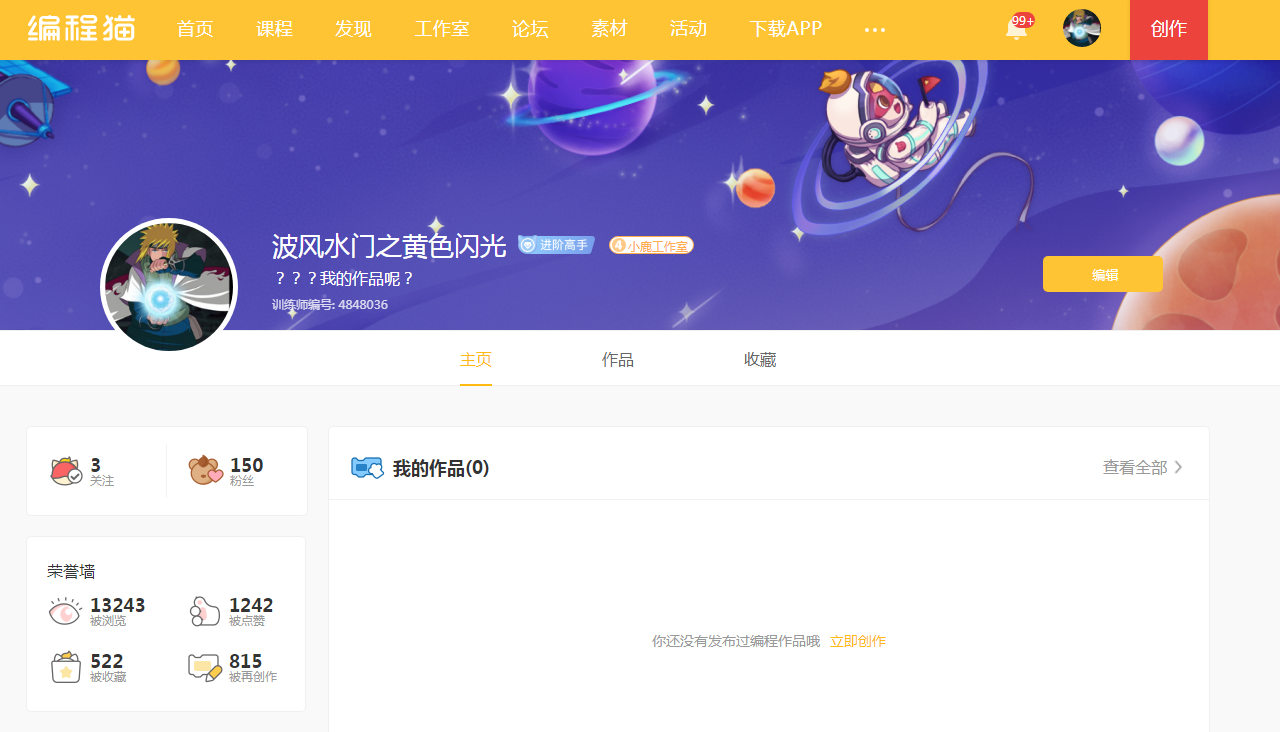Image resolution: width=1280 pixels, height=732 pixels.
Task: Open the user avatar in the navbar
Action: 1082,28
